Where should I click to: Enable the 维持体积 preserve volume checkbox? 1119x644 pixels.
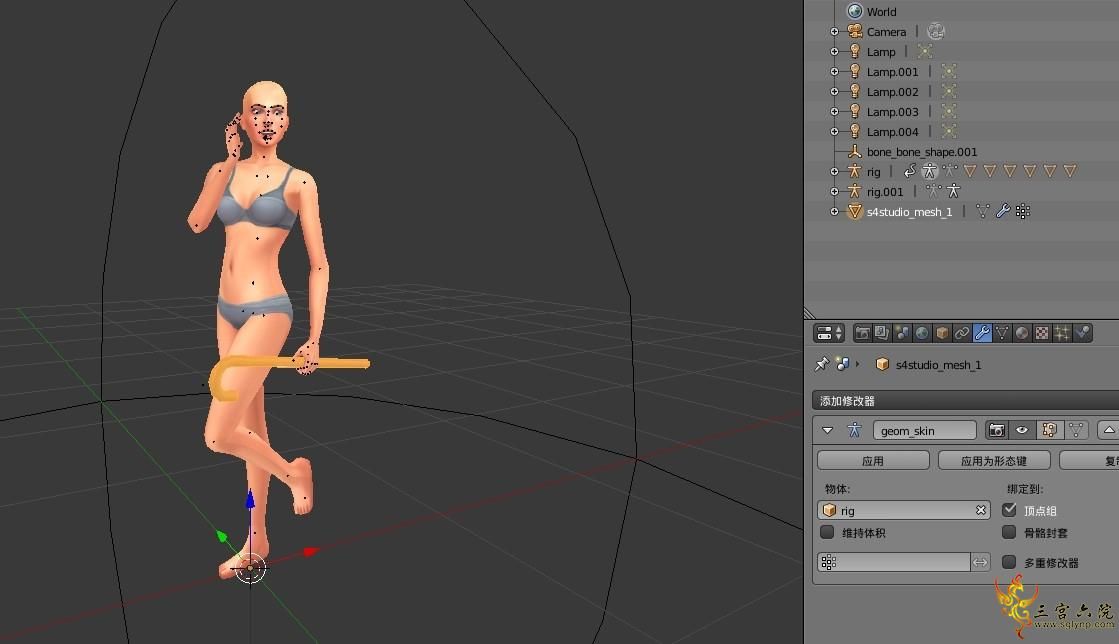[827, 532]
